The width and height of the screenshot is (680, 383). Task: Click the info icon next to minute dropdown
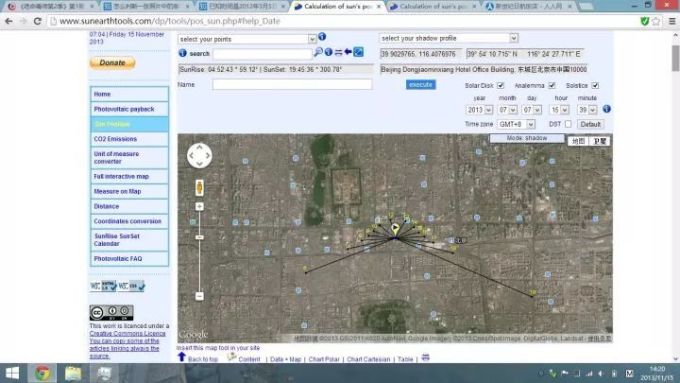tap(606, 109)
